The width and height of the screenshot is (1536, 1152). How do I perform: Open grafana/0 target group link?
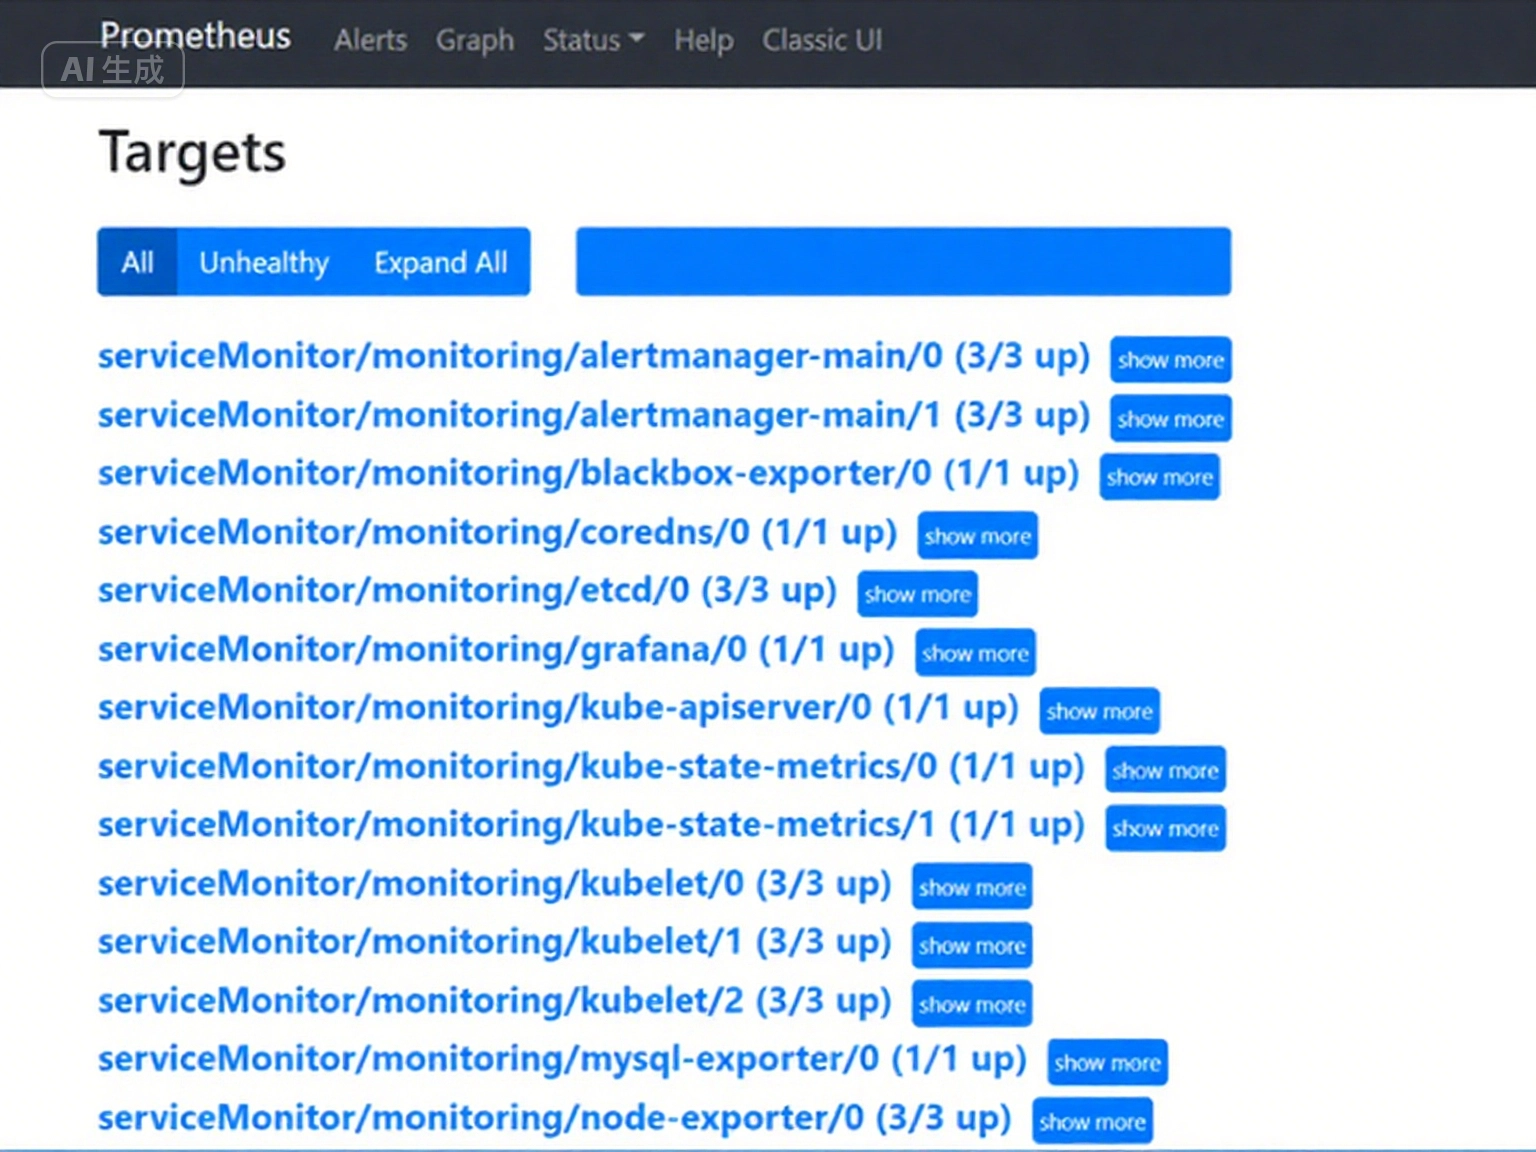496,649
